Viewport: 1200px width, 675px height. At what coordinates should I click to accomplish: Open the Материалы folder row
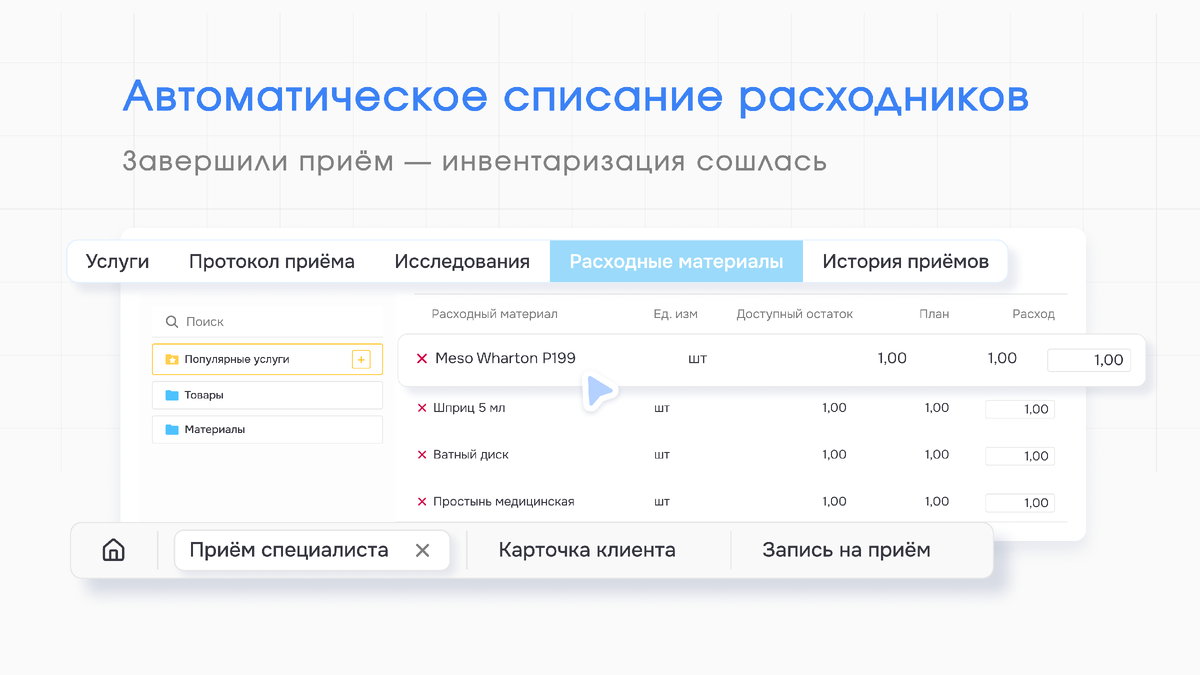(x=267, y=430)
